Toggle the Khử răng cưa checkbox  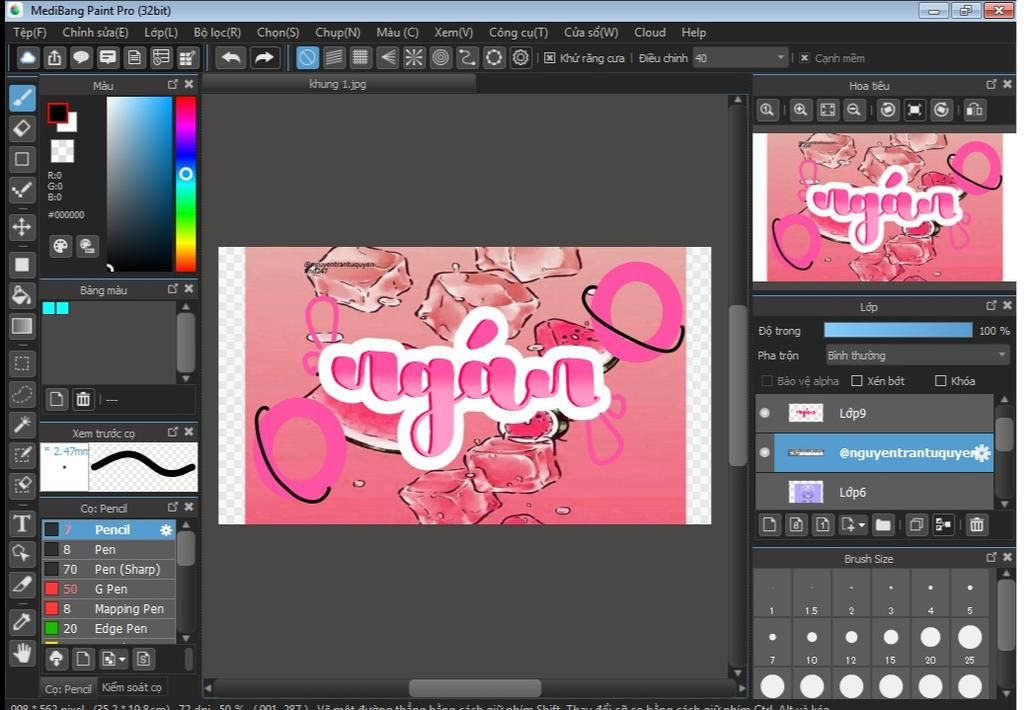point(550,58)
